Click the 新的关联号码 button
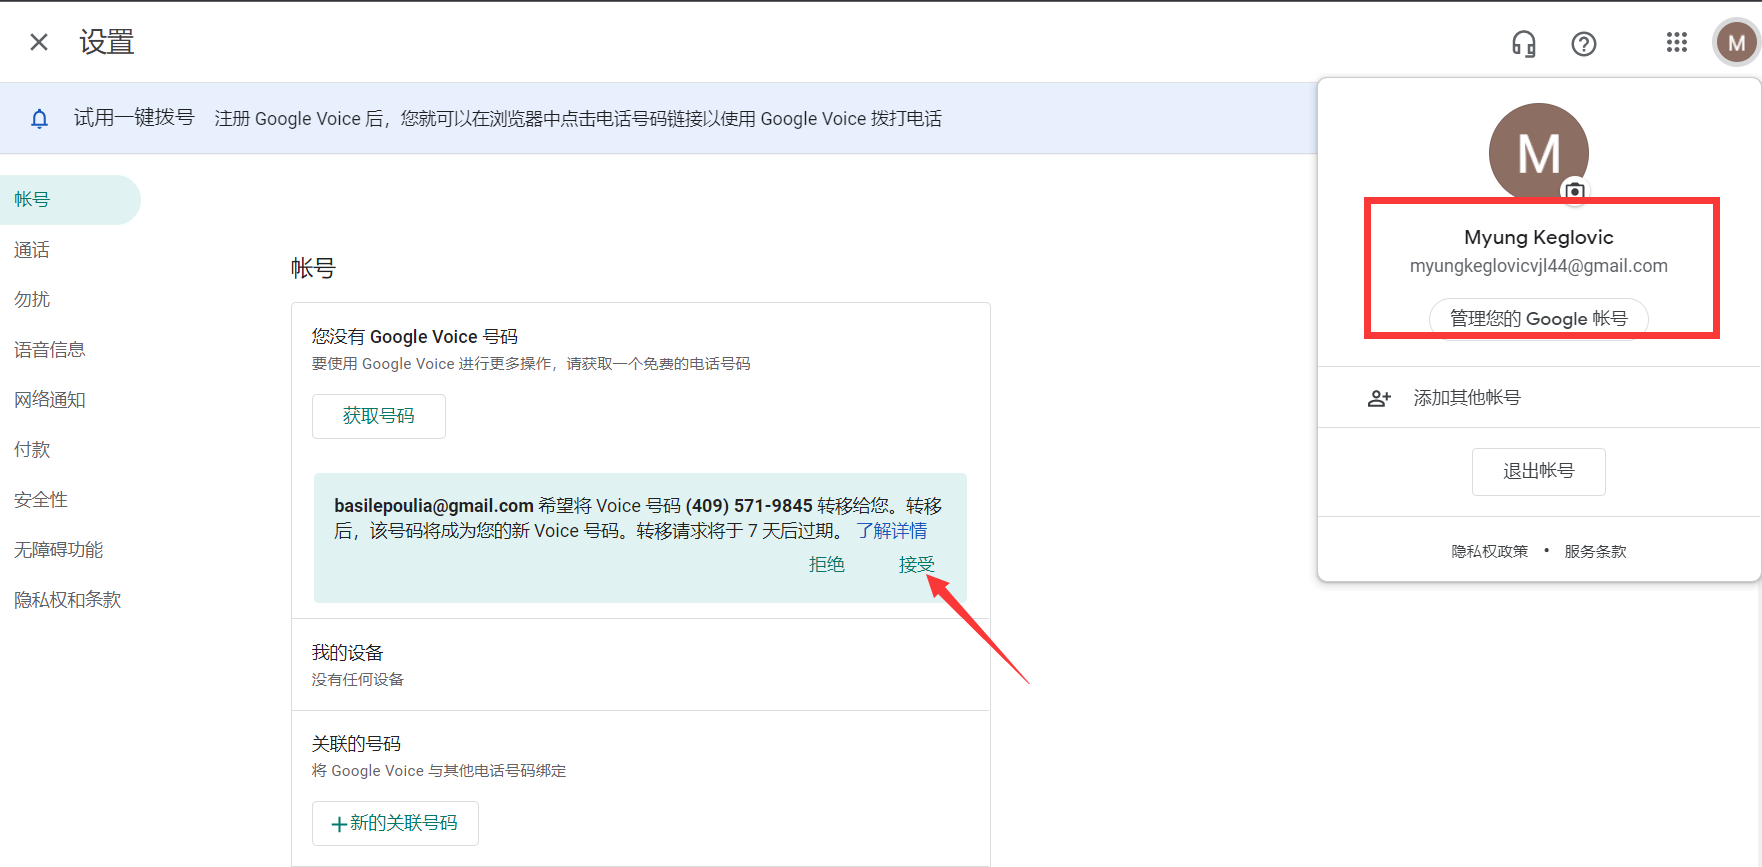The width and height of the screenshot is (1762, 867). click(x=395, y=823)
